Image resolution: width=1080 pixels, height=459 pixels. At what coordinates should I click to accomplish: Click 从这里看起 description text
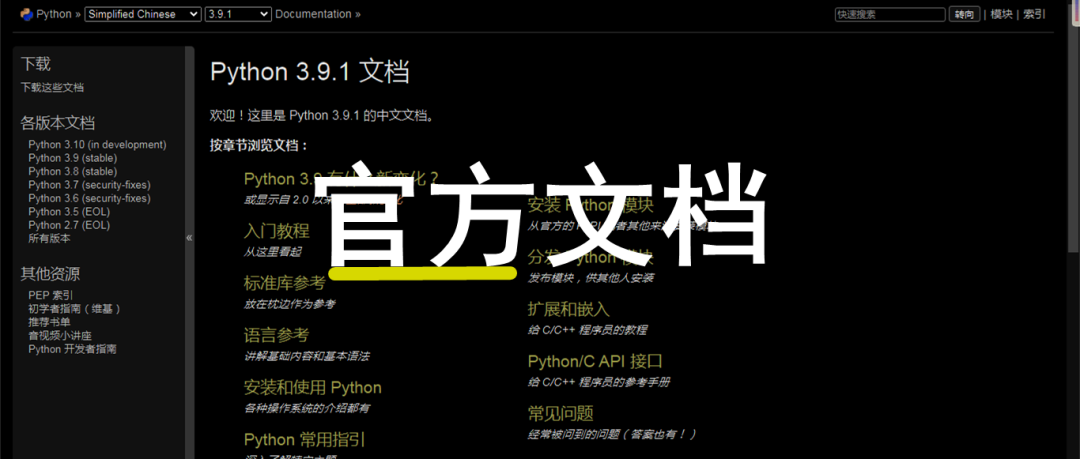point(272,252)
